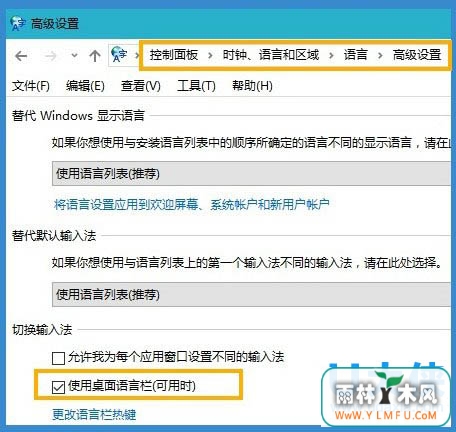Expand the chevron after 控制面板 breadcrumb
The height and width of the screenshot is (432, 456).
[x=210, y=55]
